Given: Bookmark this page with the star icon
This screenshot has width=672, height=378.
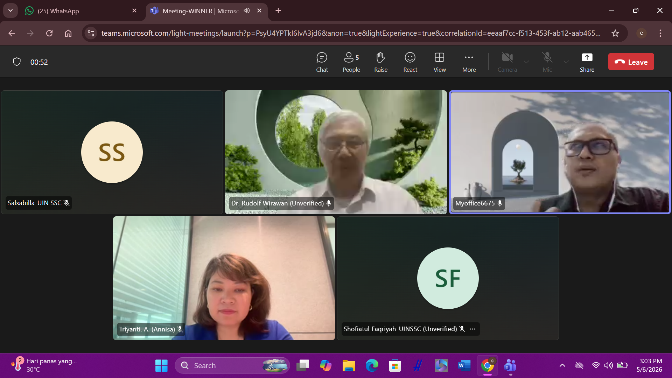Looking at the screenshot, I should tap(615, 33).
